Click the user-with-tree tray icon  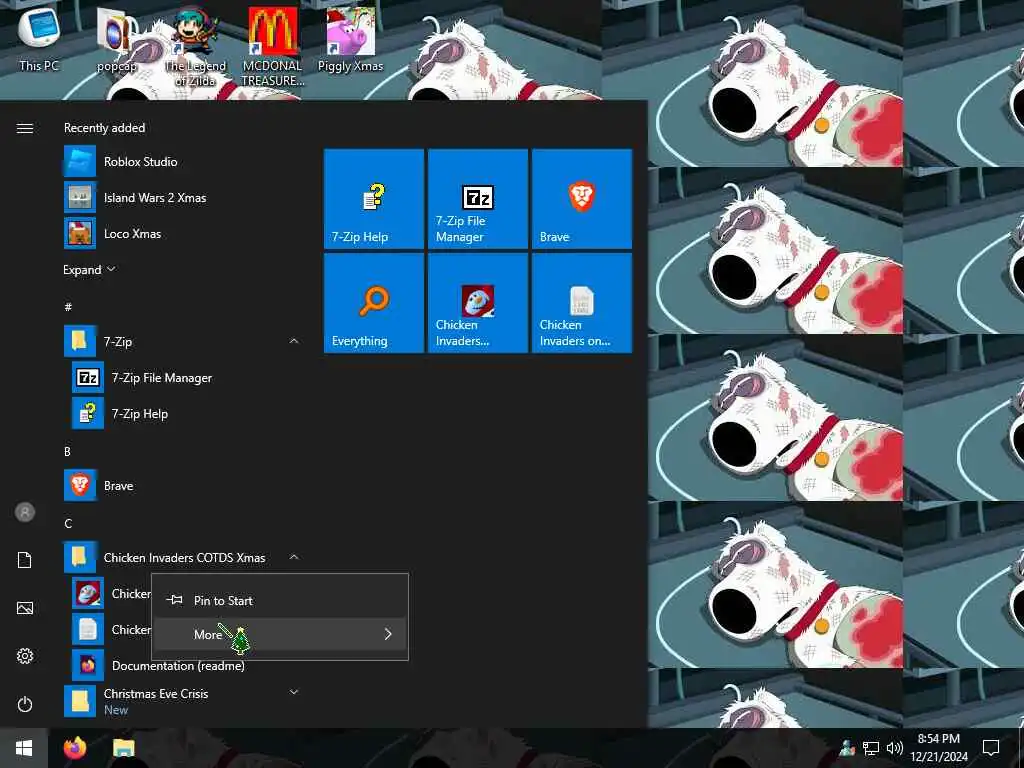847,748
